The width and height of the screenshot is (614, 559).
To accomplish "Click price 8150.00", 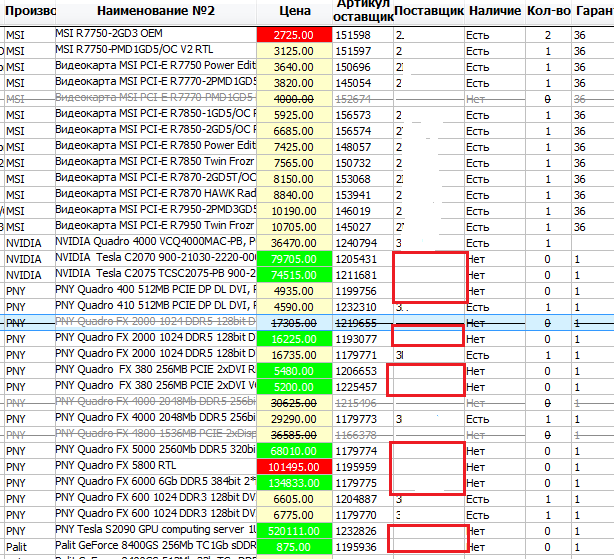I will [294, 179].
